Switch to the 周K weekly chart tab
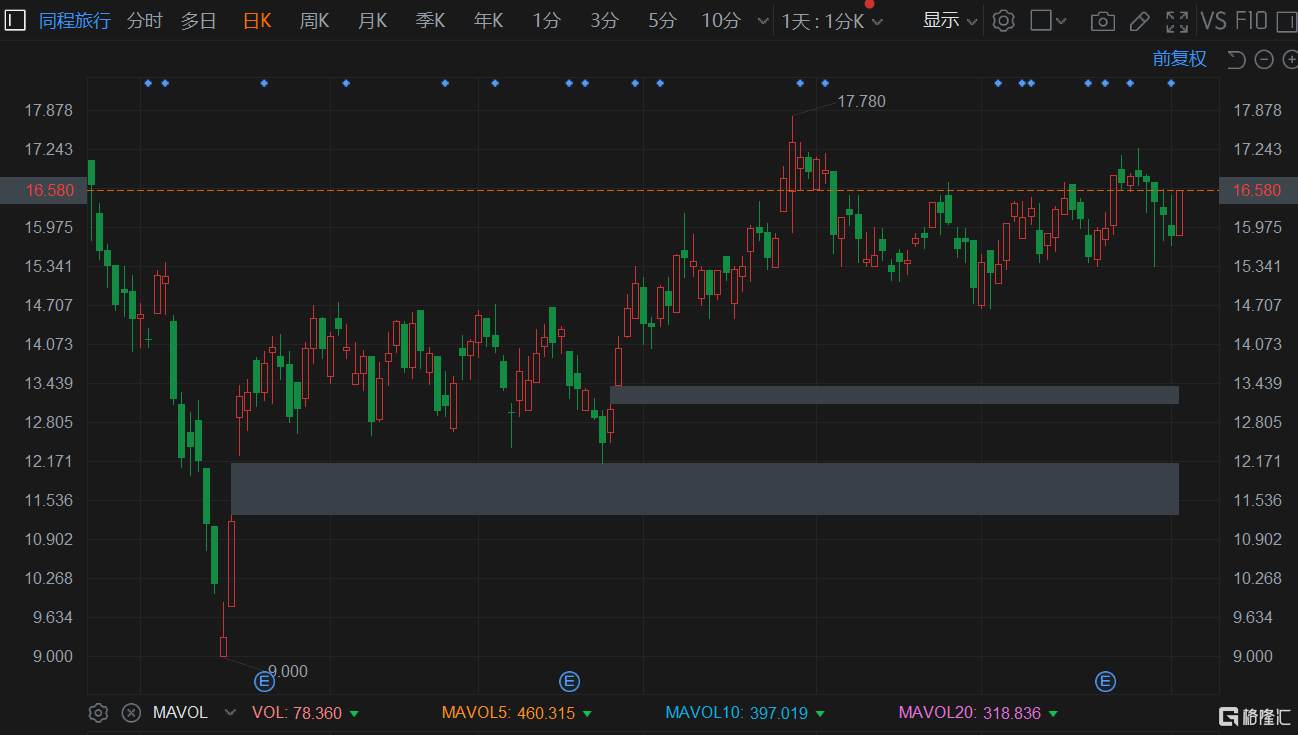This screenshot has height=735, width=1298. 314,21
